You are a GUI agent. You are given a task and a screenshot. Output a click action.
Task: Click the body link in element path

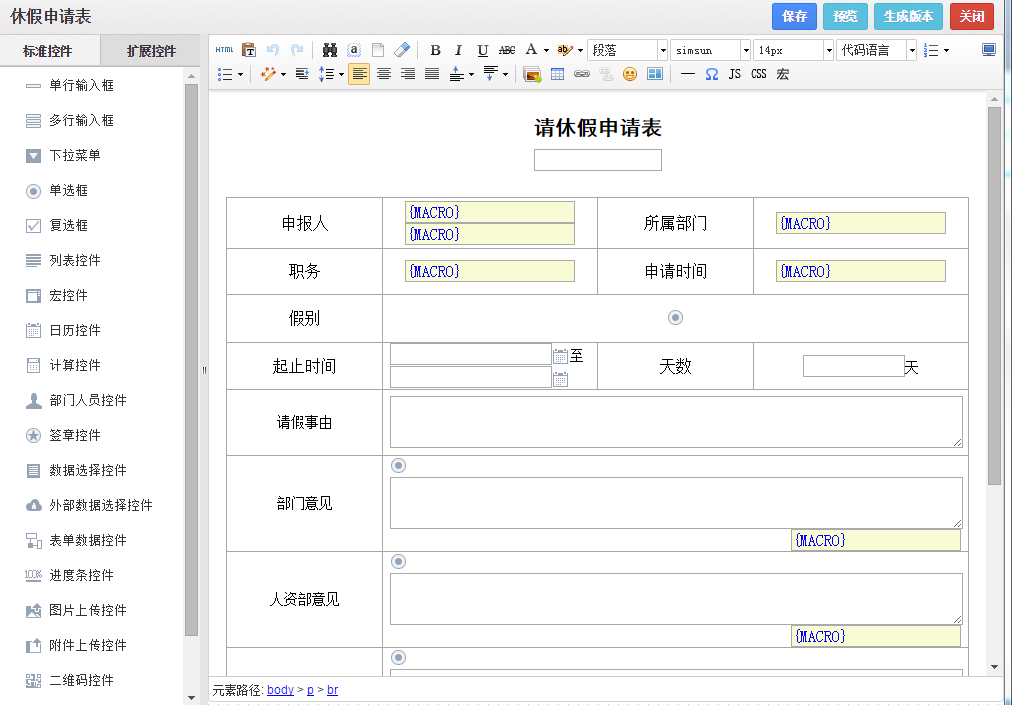[x=280, y=690]
